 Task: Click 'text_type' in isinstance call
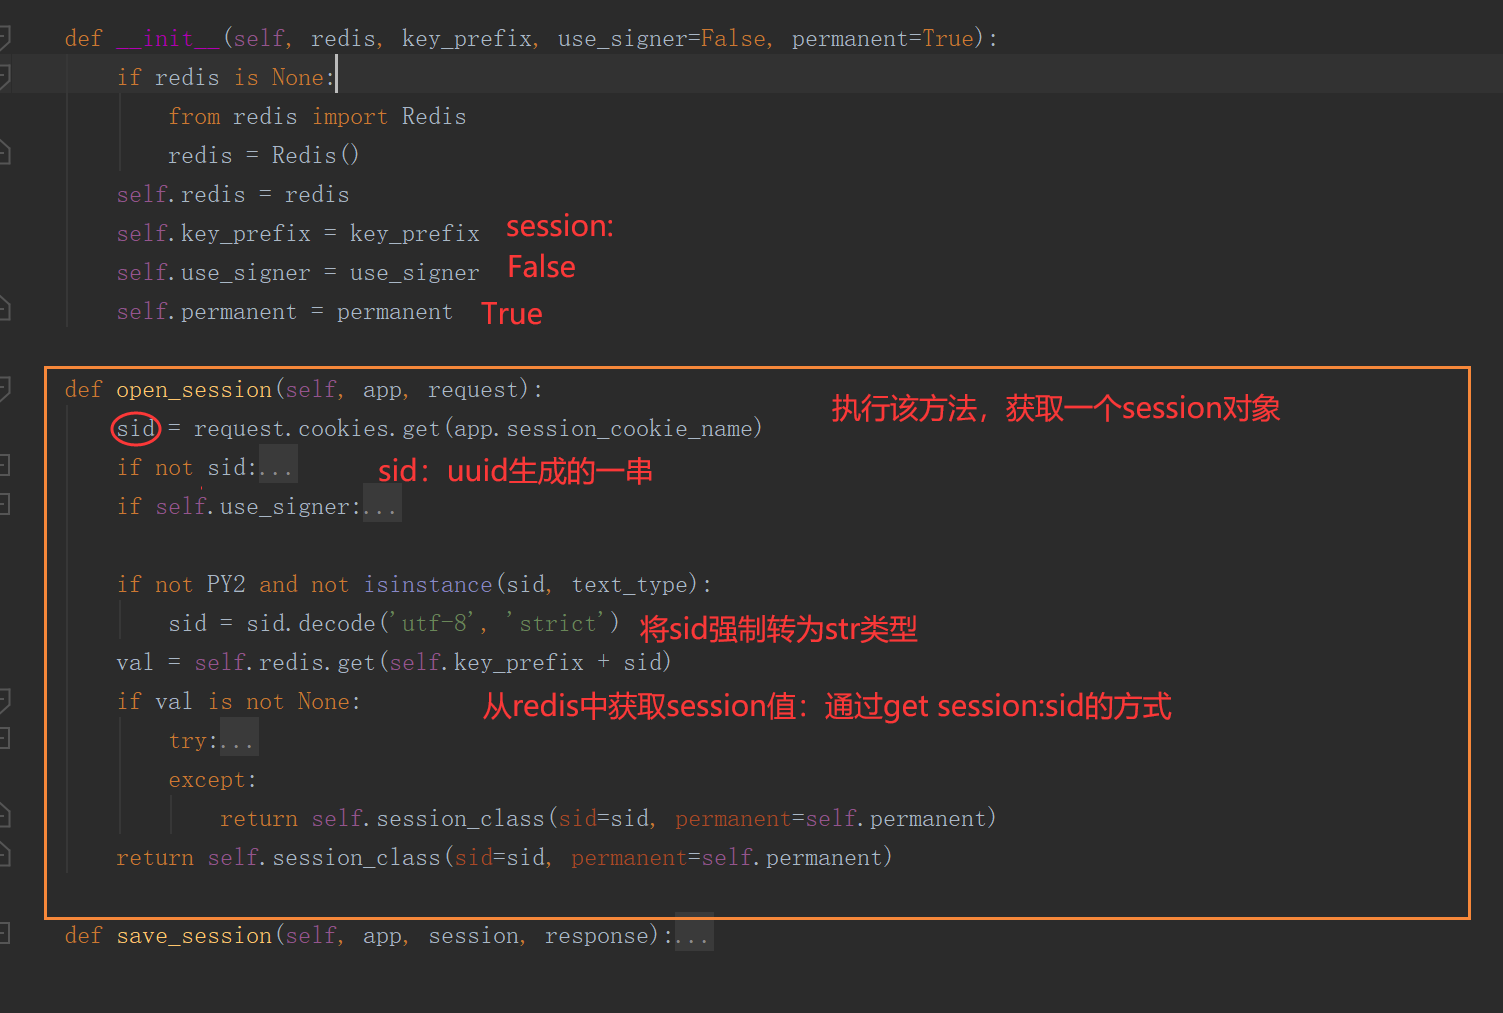[x=630, y=584]
